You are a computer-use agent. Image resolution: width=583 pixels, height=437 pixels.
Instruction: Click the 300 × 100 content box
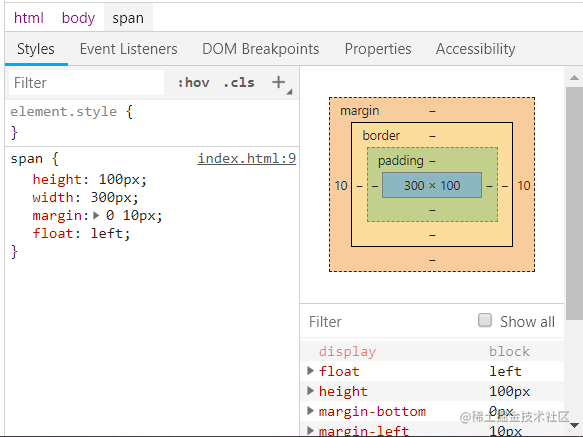click(x=432, y=185)
